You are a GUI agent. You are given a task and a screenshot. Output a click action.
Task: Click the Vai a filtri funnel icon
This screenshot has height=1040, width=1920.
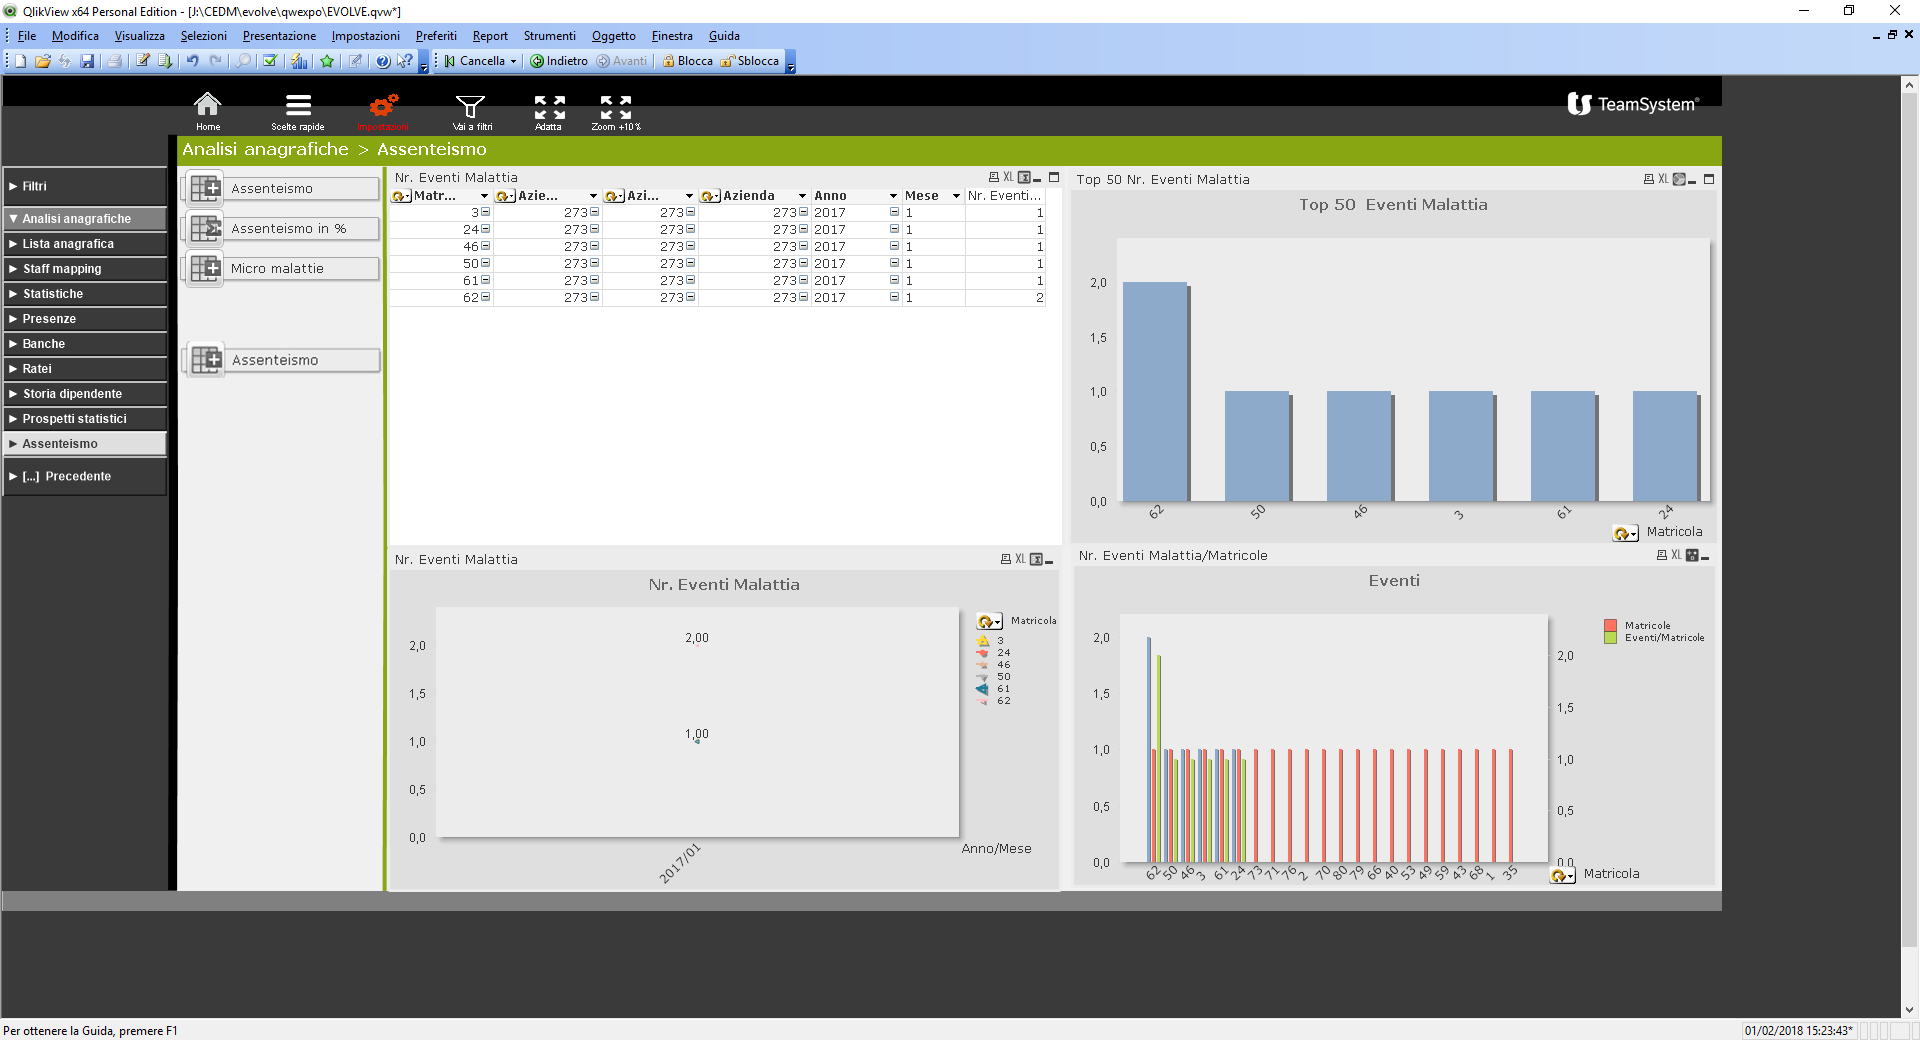pos(471,106)
